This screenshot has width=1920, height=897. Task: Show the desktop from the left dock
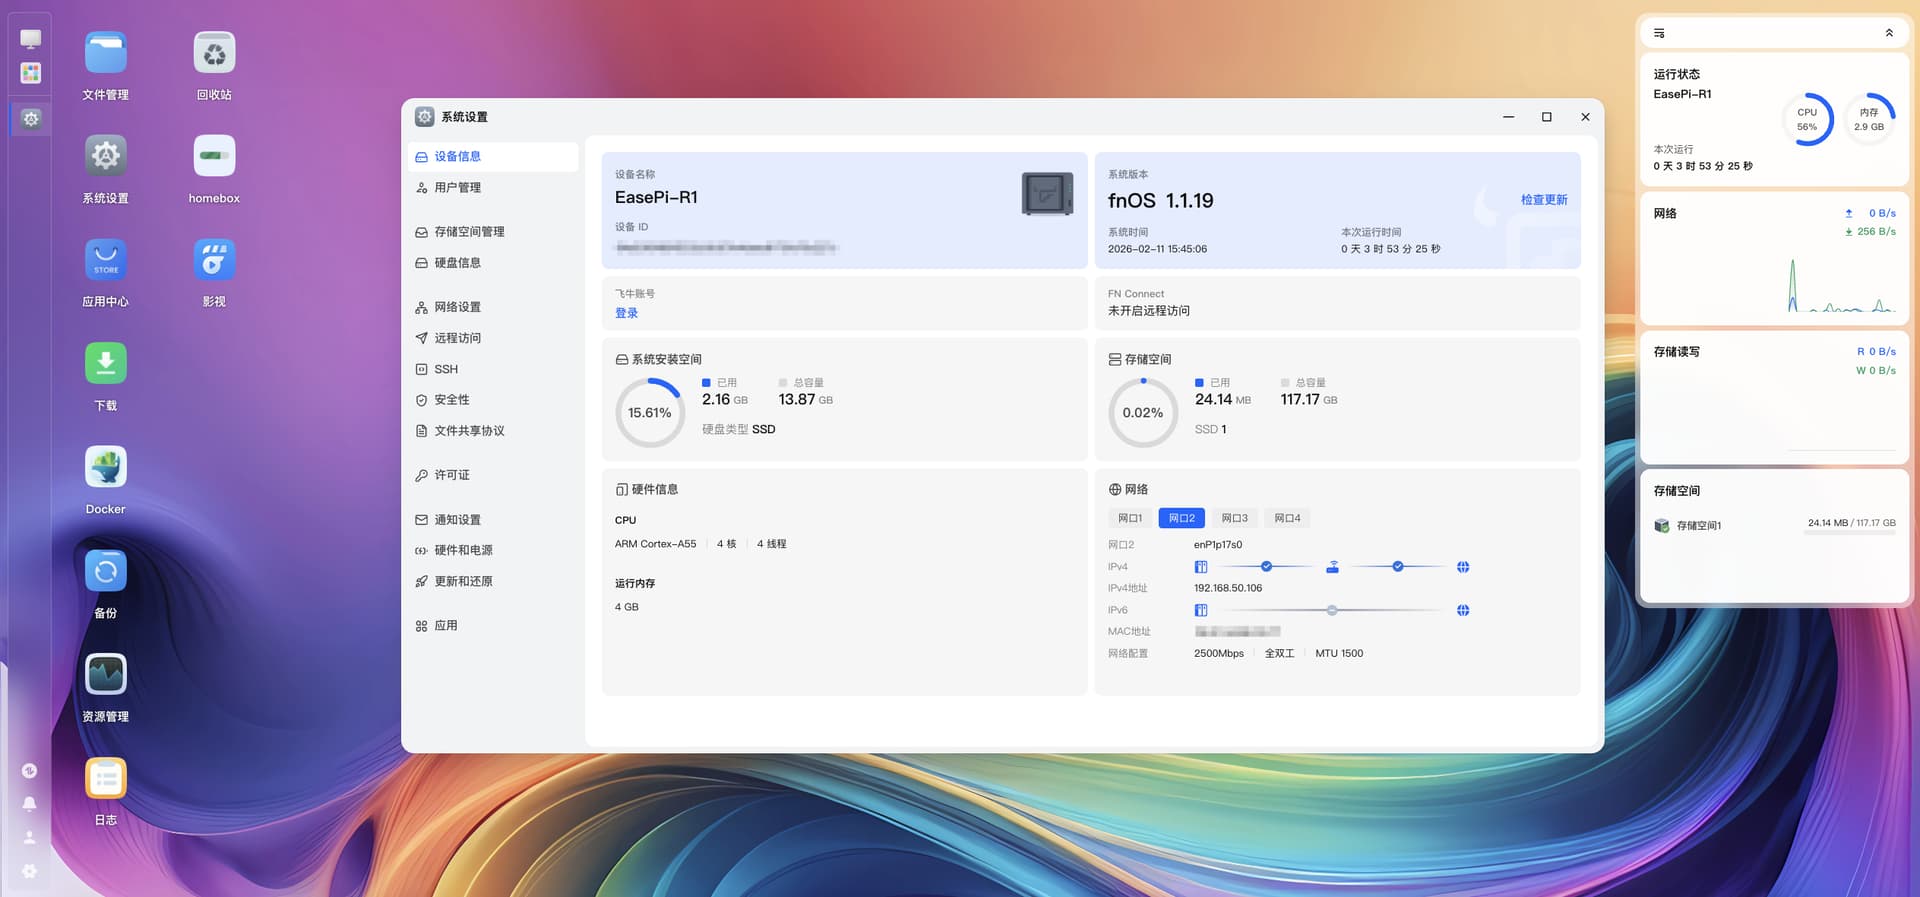31,39
